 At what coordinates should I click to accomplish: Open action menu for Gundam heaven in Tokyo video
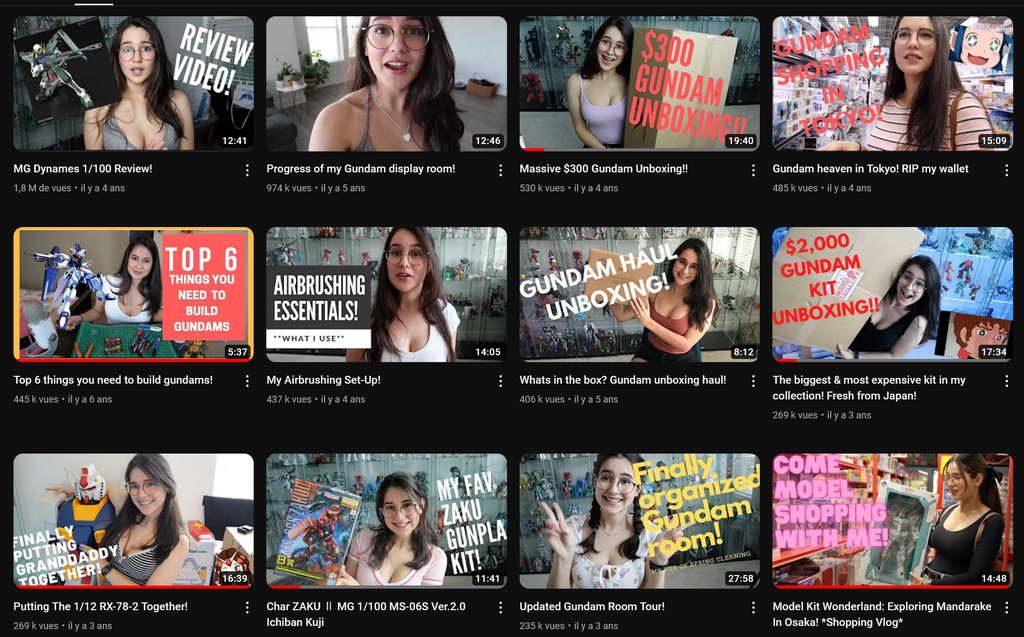[x=1006, y=171]
